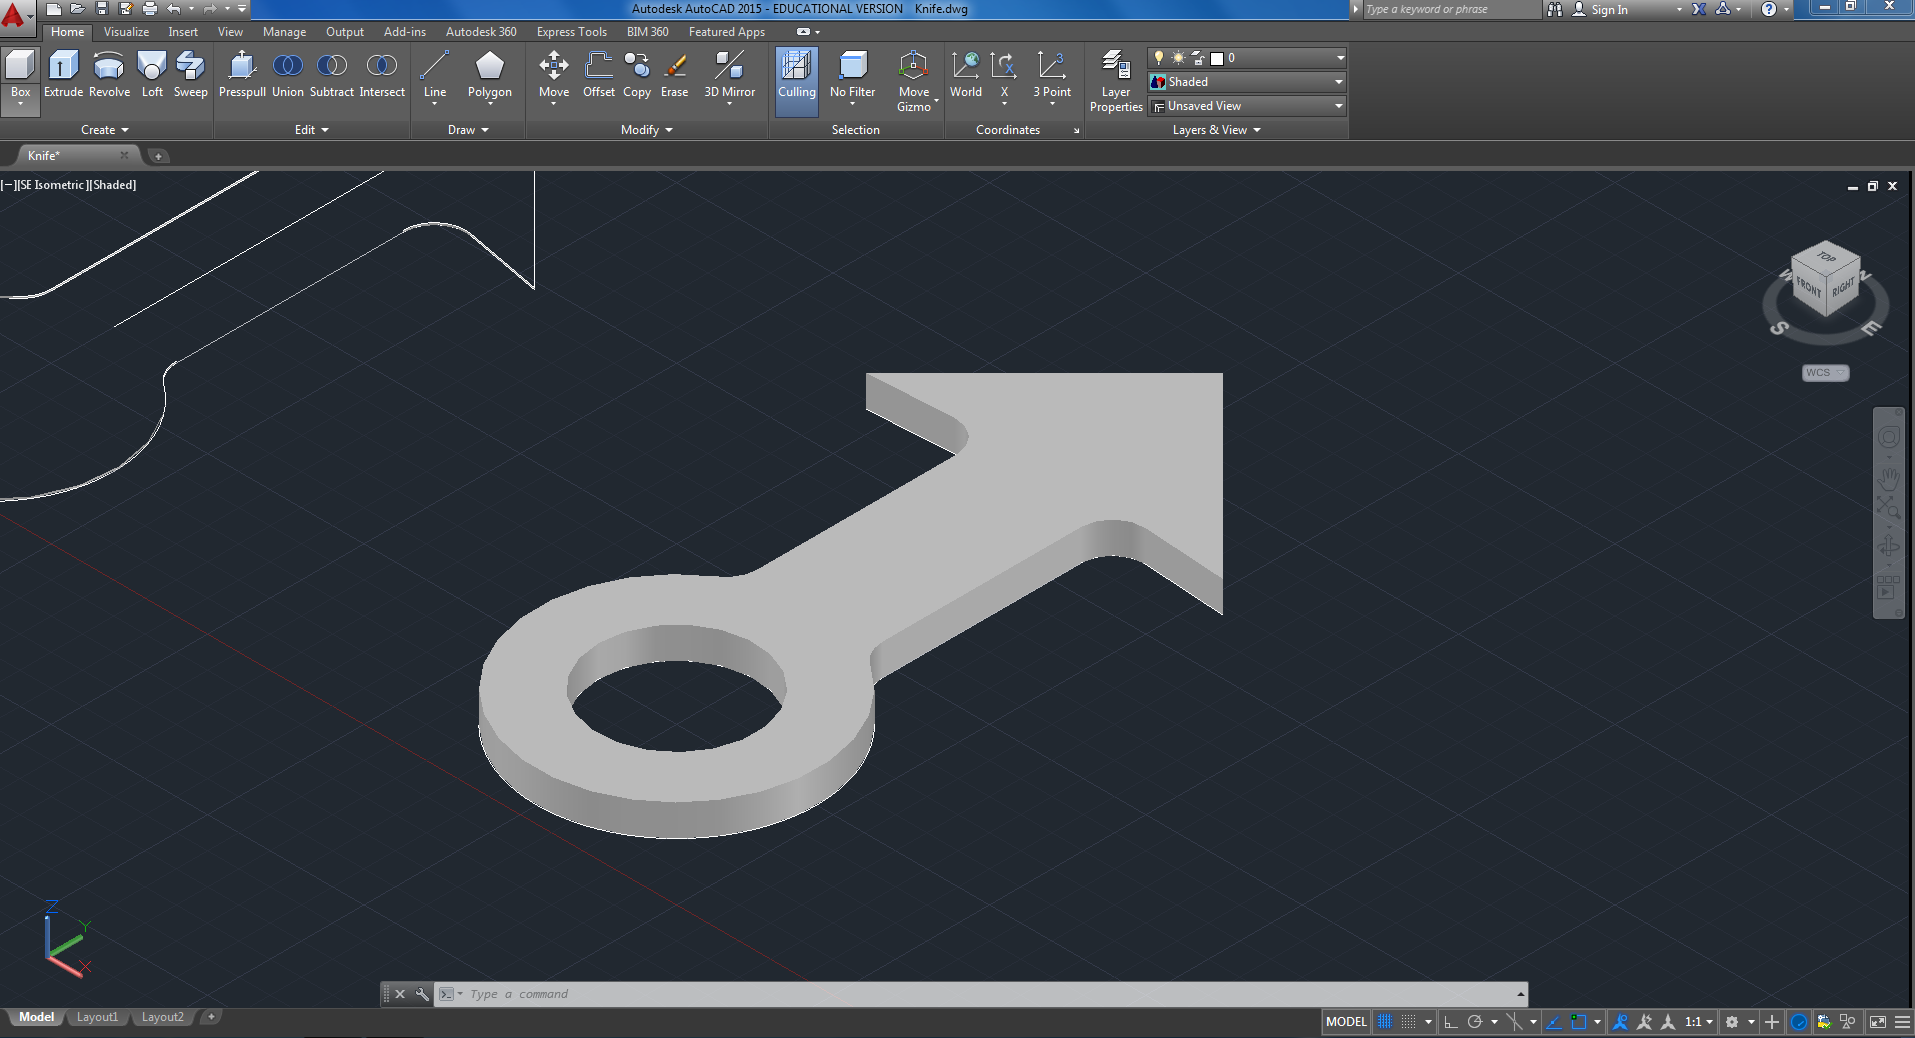Click layer 0 white color swatch
1915x1038 pixels.
(1217, 59)
